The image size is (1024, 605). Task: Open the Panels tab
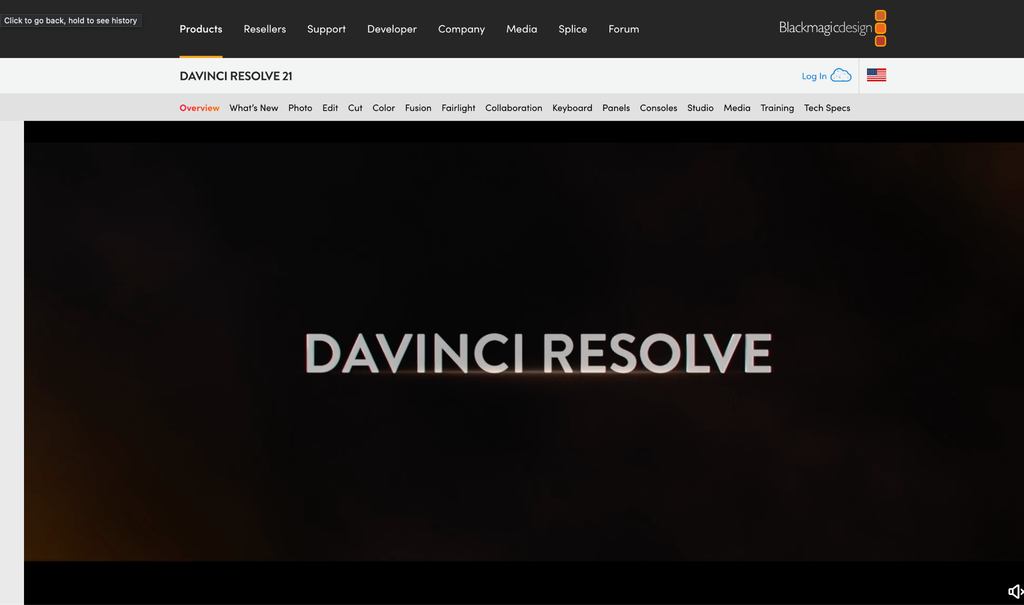(x=616, y=108)
